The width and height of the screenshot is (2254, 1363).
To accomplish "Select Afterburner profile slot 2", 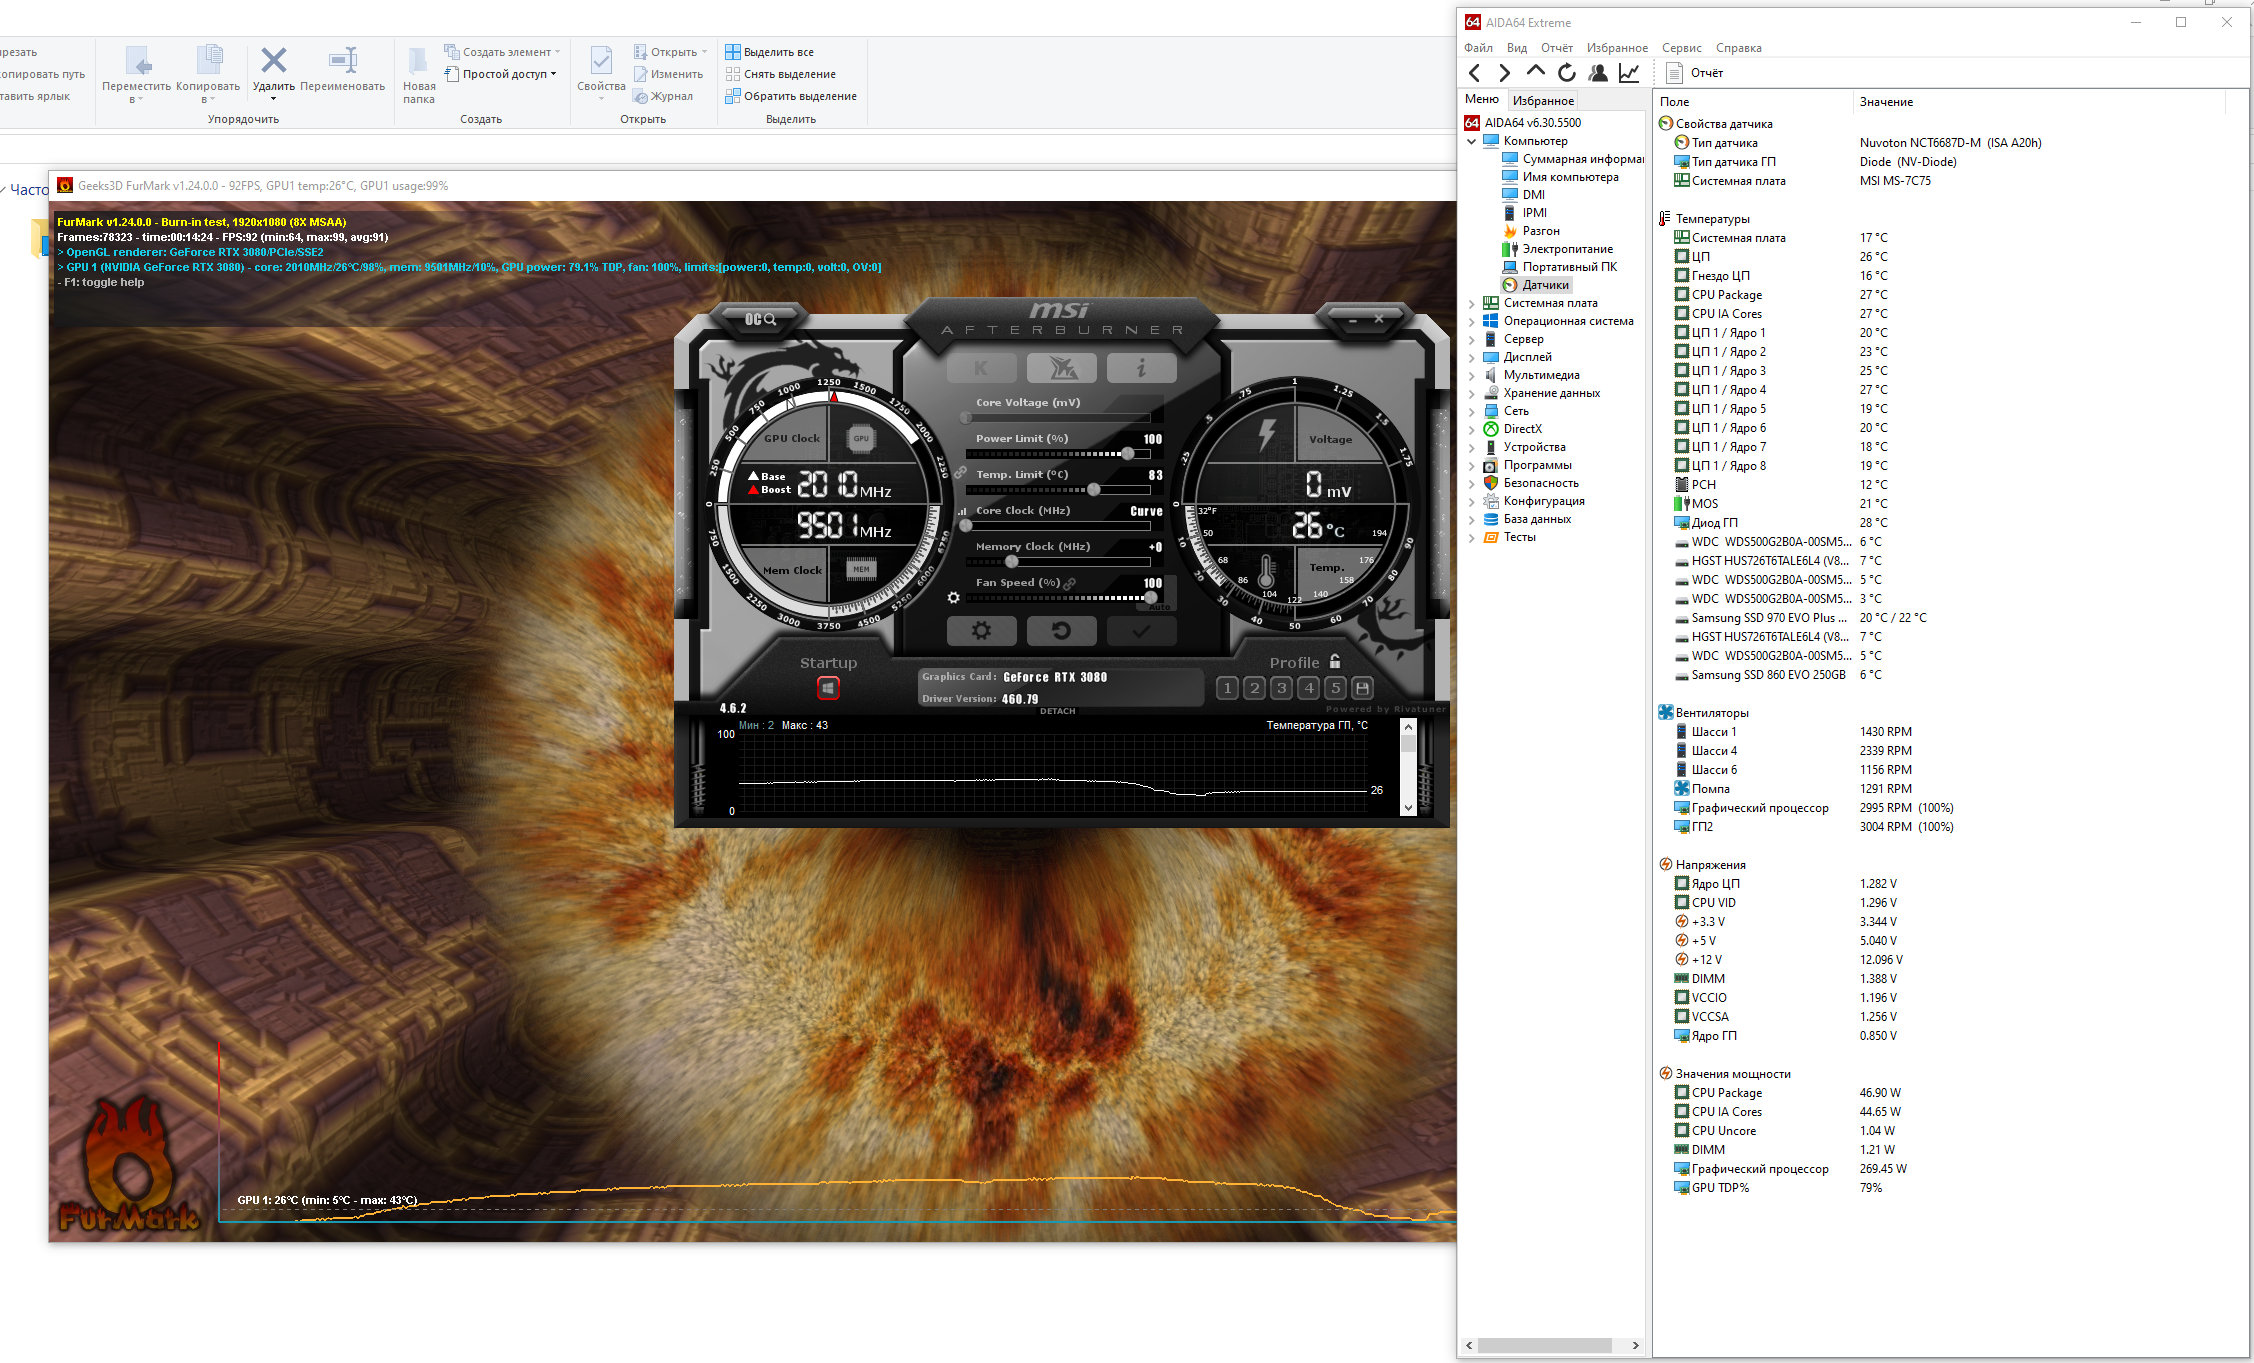I will (1254, 688).
